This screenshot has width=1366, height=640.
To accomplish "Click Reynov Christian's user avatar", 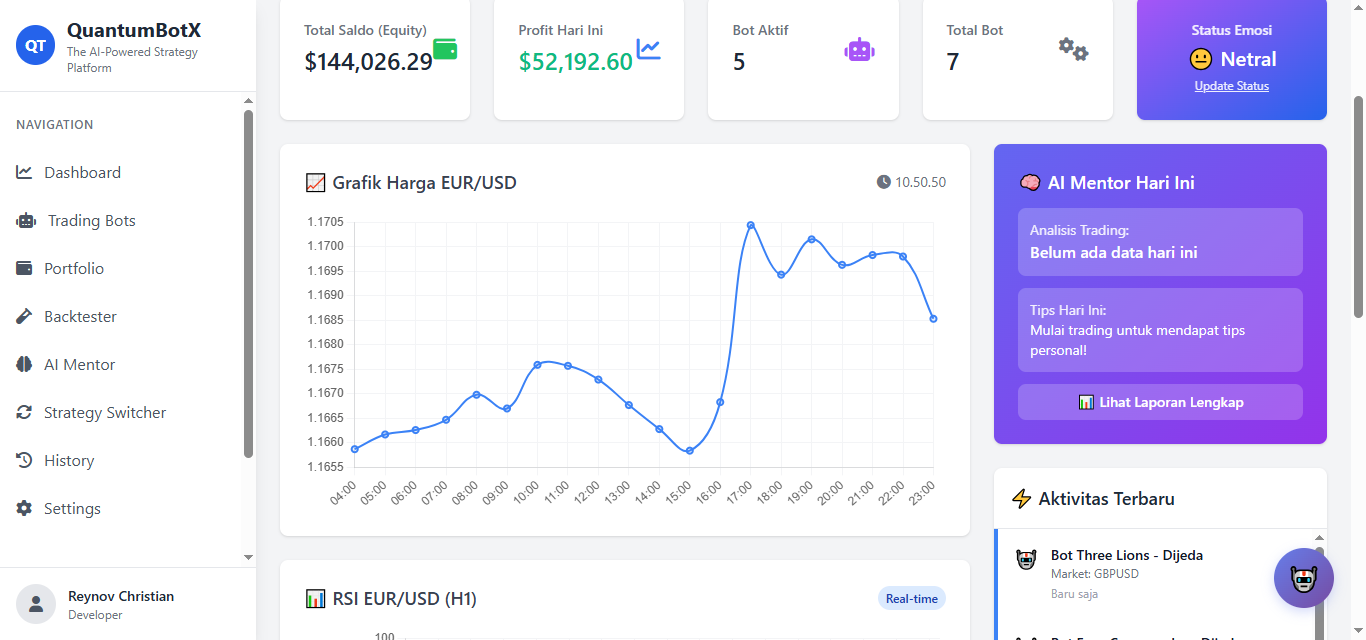I will pyautogui.click(x=36, y=604).
